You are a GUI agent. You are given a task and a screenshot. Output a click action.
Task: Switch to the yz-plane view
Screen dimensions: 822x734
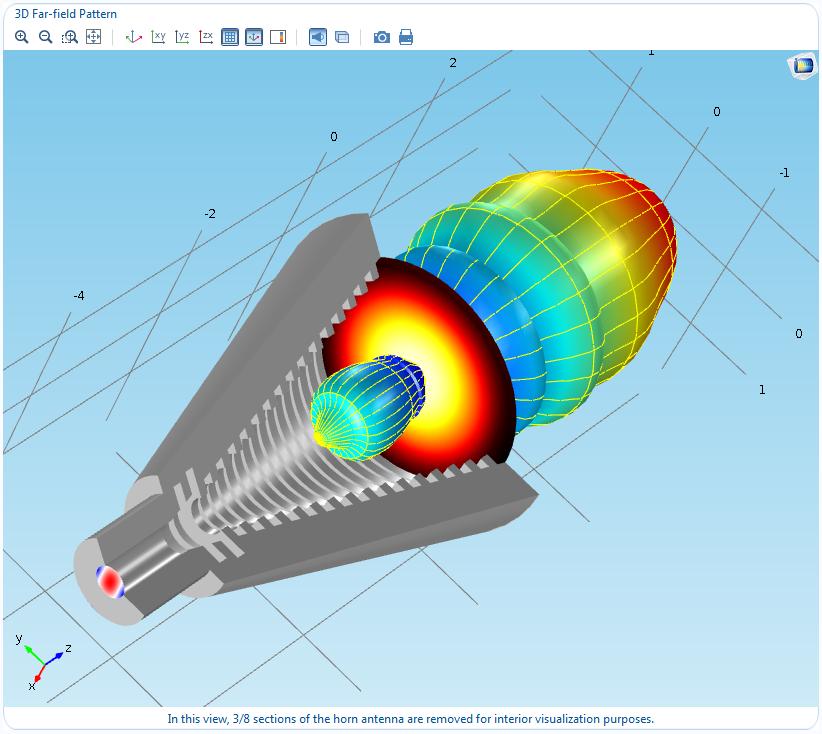click(x=182, y=37)
